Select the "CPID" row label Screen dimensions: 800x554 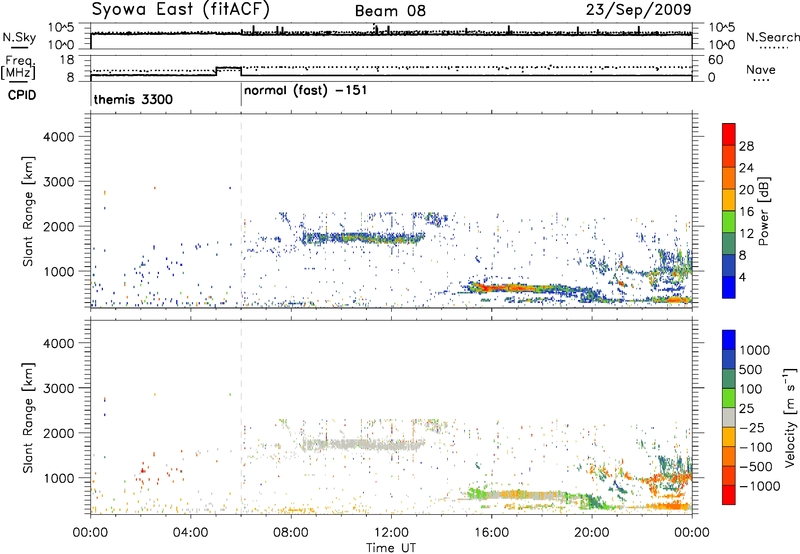[x=22, y=95]
